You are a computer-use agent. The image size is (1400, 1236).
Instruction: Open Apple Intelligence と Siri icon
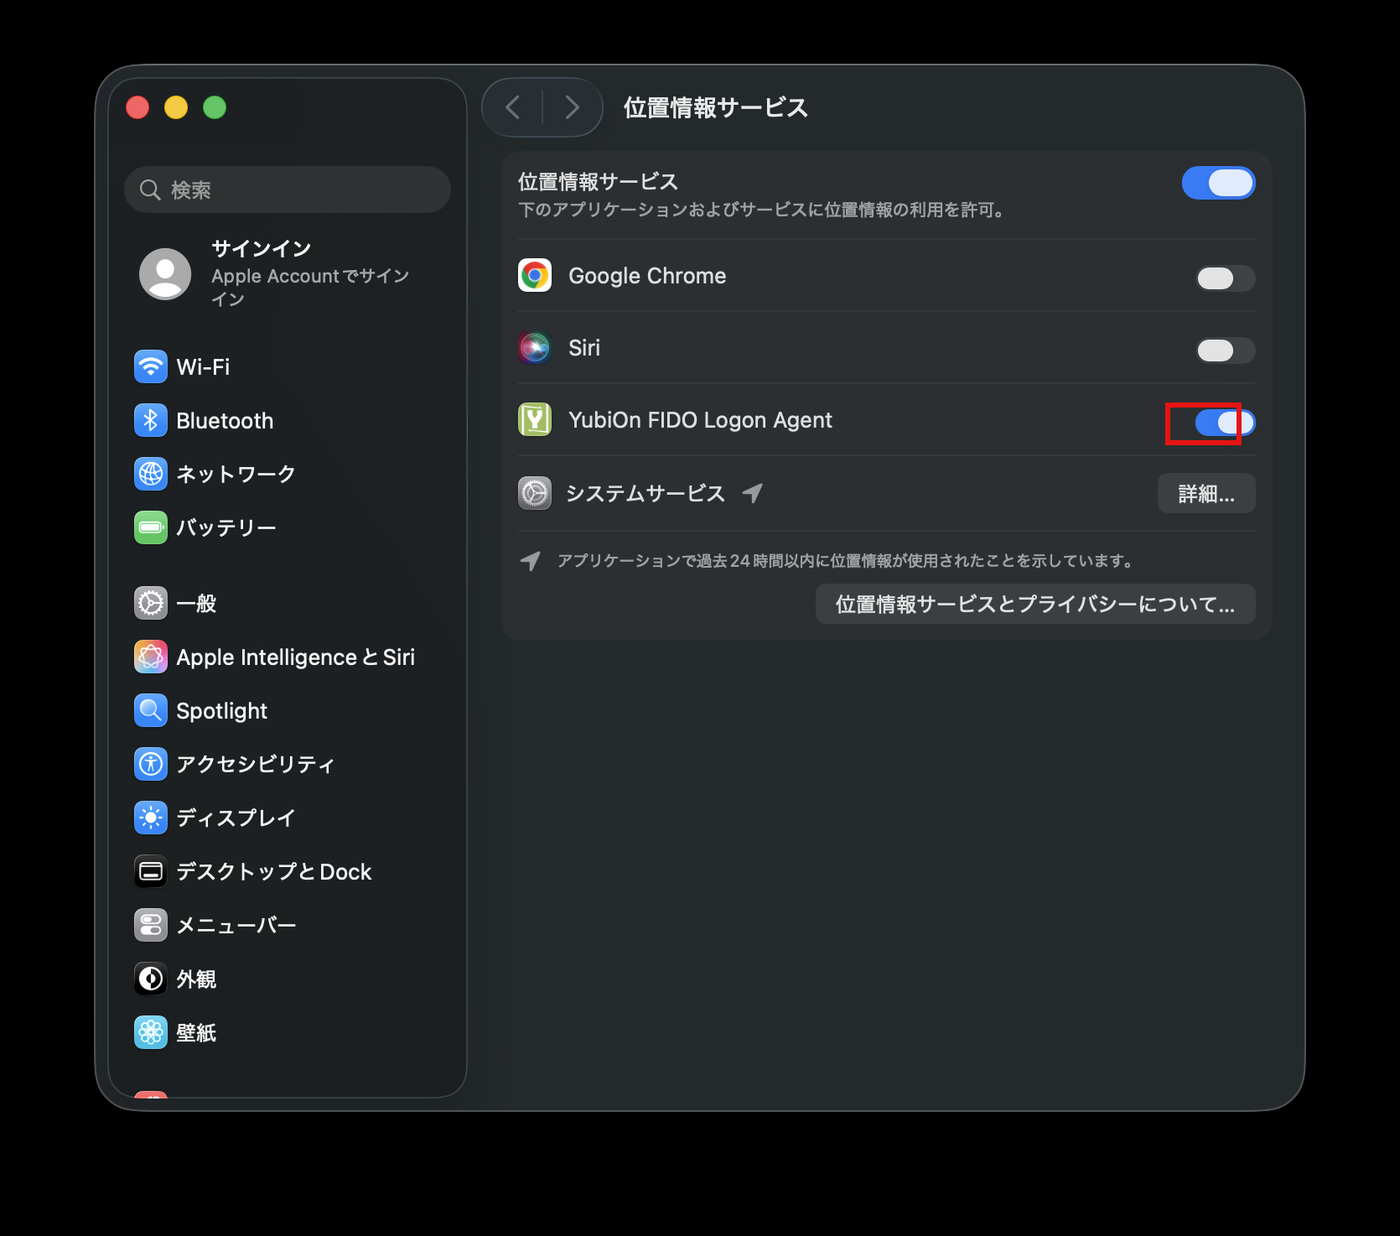click(151, 657)
